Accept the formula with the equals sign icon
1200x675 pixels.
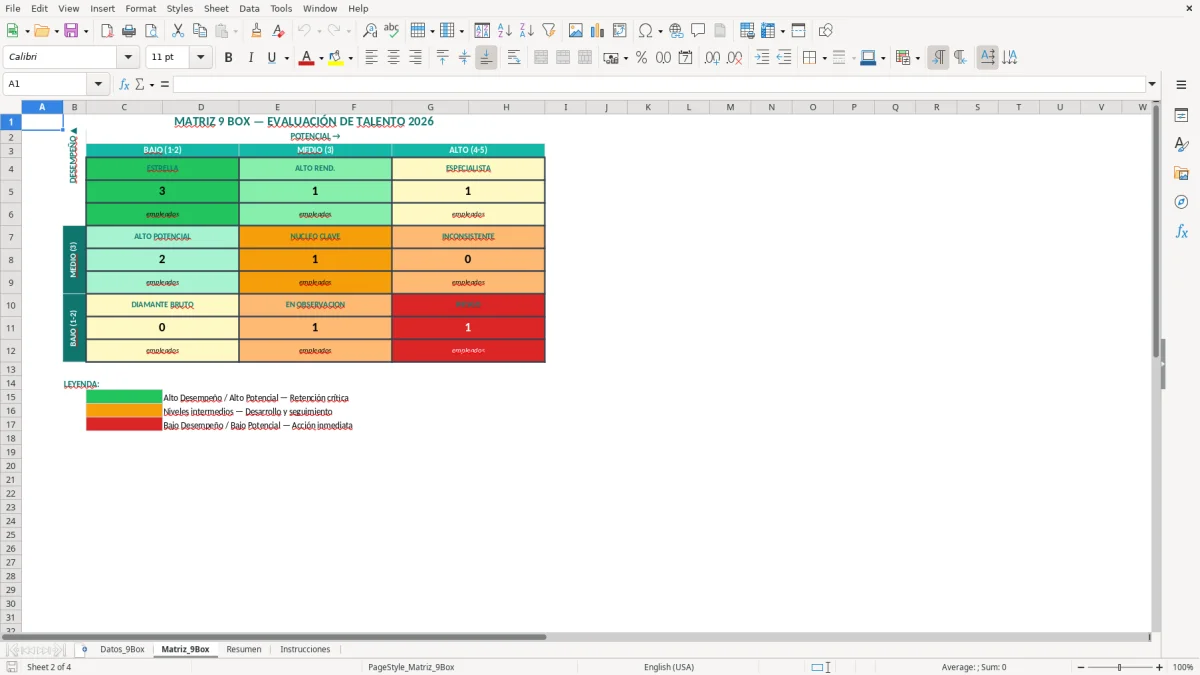coord(165,84)
